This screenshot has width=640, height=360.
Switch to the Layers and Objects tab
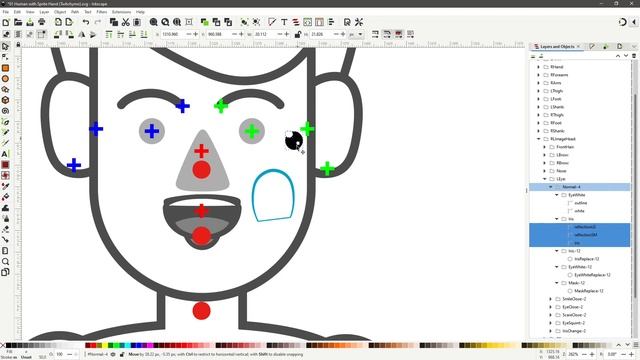[557, 47]
